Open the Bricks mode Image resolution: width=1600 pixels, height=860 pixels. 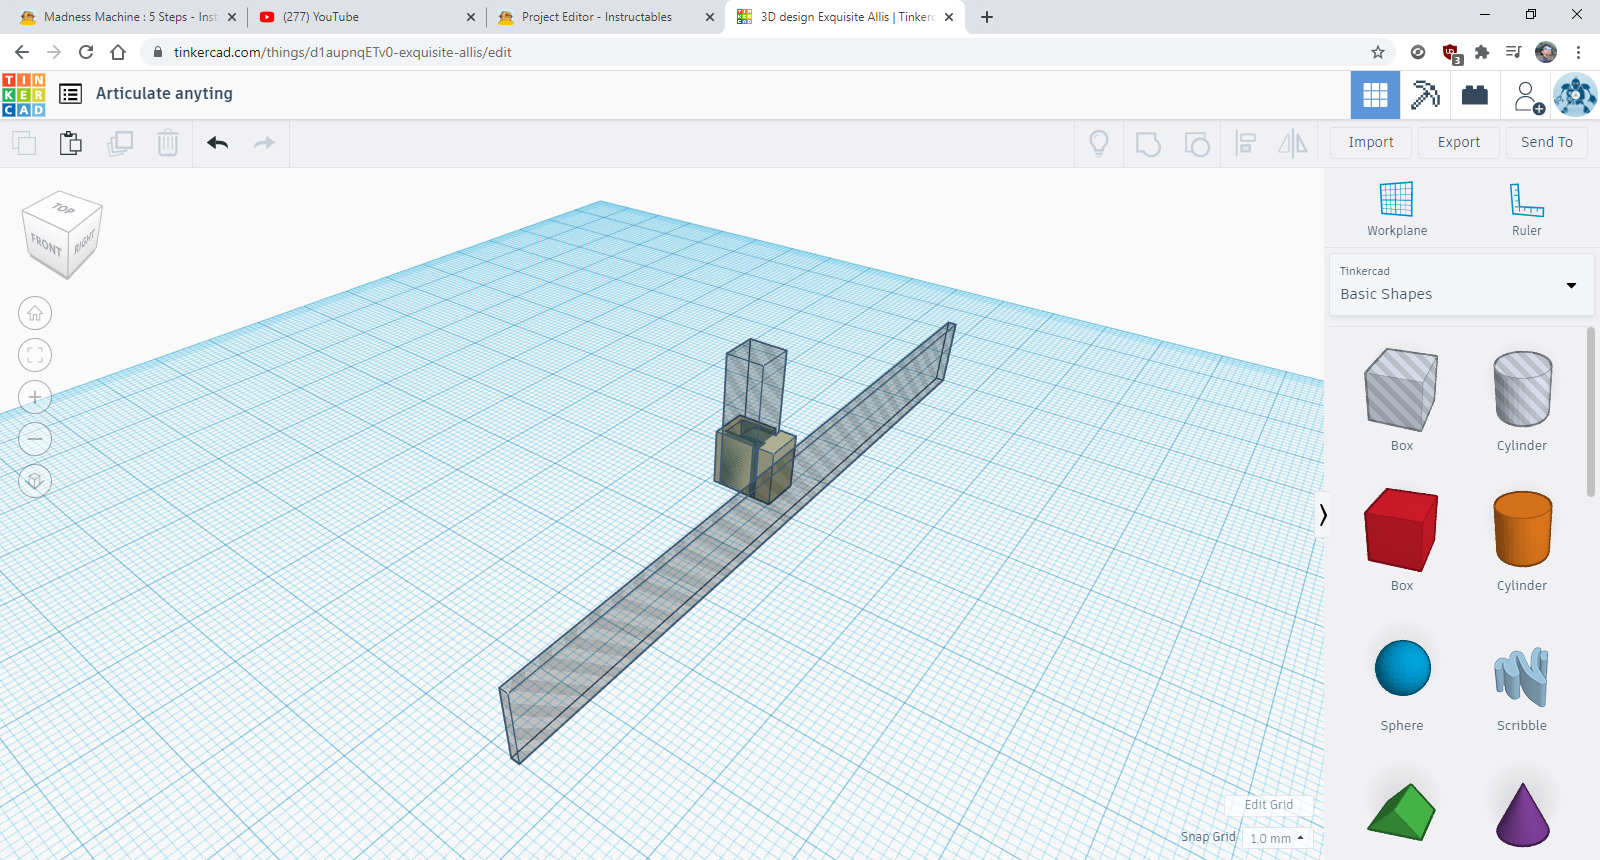pos(1475,95)
